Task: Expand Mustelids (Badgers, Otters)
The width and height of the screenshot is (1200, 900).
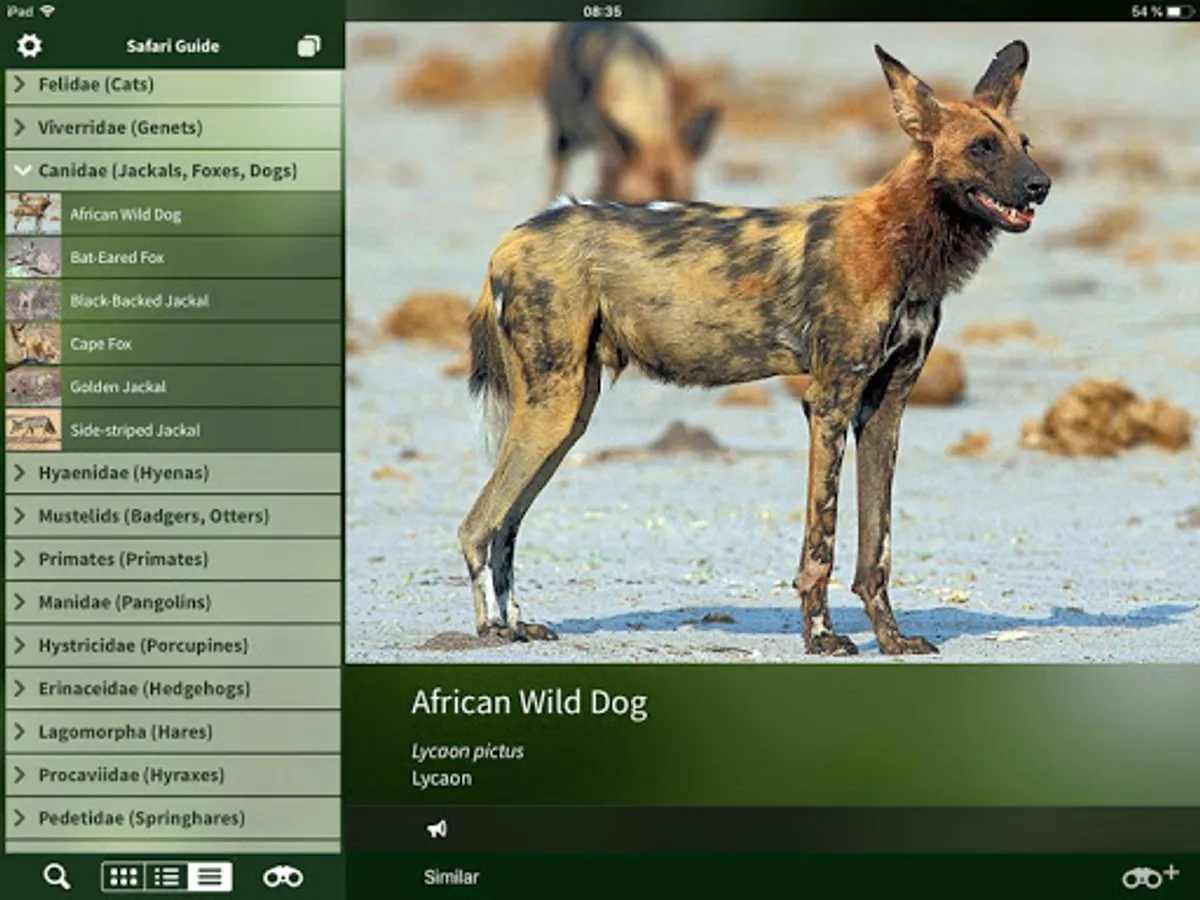Action: (x=173, y=516)
